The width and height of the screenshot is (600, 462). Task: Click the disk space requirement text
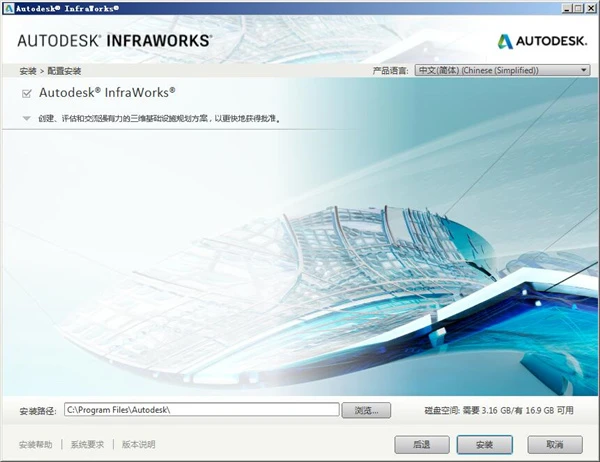(499, 410)
